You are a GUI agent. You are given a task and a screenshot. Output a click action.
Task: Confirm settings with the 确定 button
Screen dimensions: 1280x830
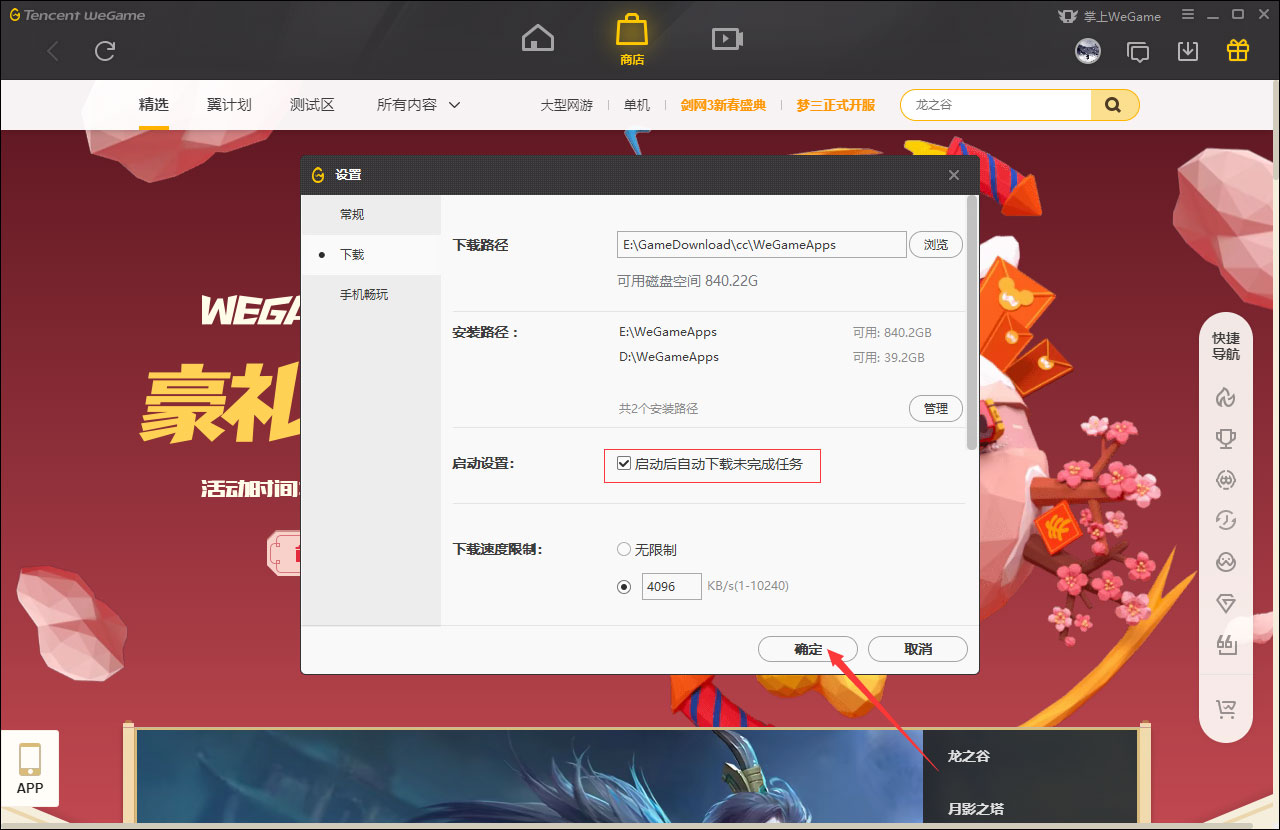coord(807,648)
